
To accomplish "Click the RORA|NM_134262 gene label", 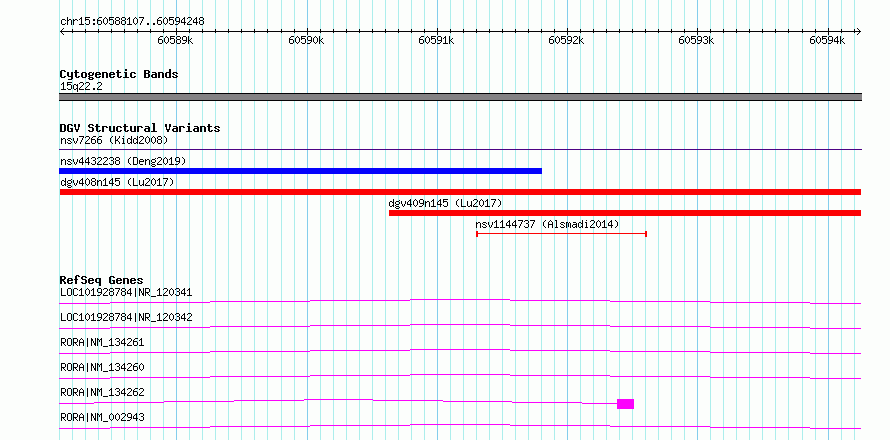I will click(x=102, y=392).
